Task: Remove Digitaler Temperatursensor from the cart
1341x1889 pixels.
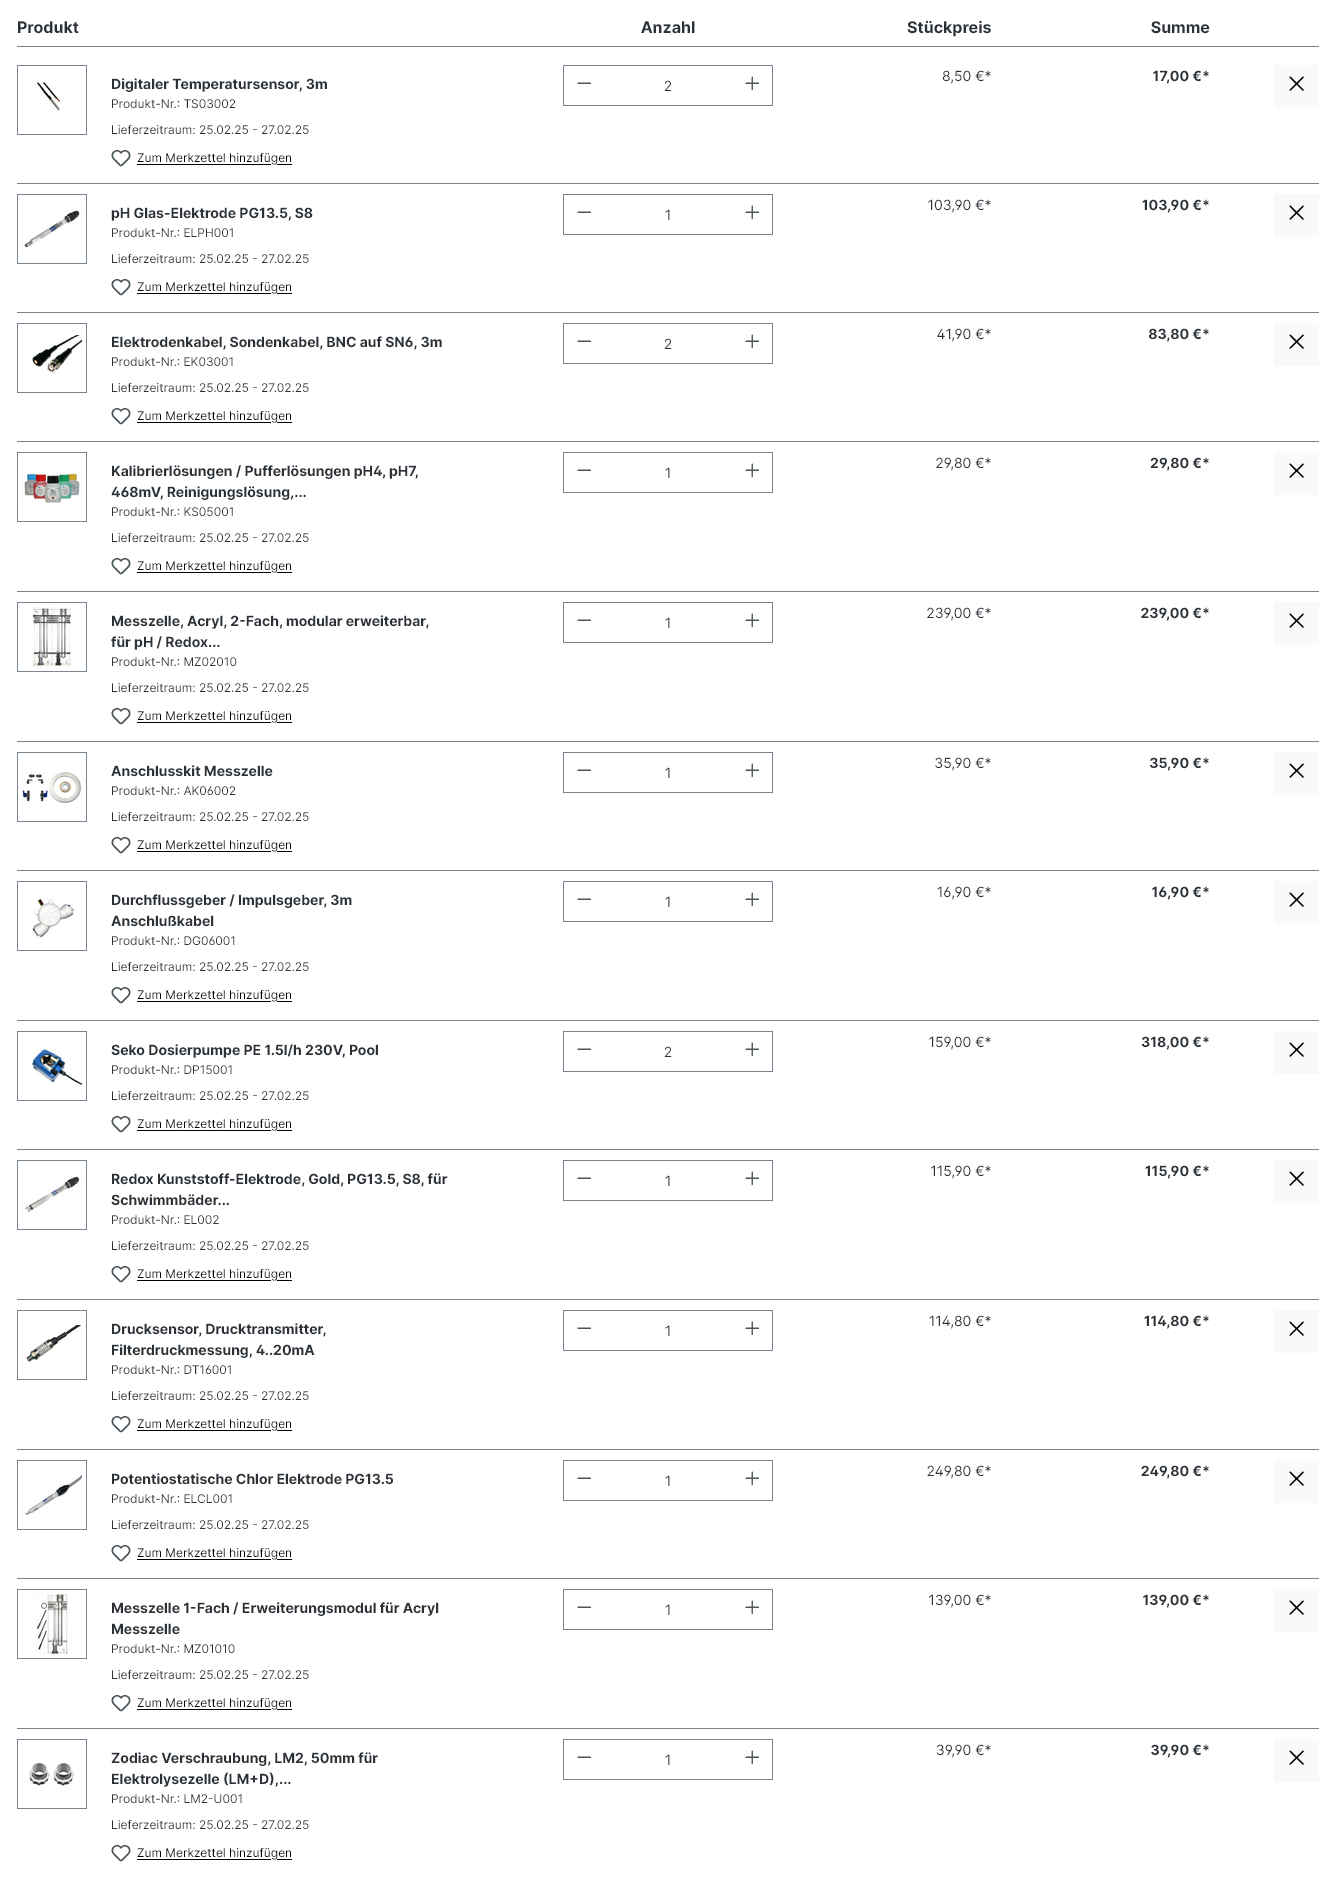Action: point(1296,85)
